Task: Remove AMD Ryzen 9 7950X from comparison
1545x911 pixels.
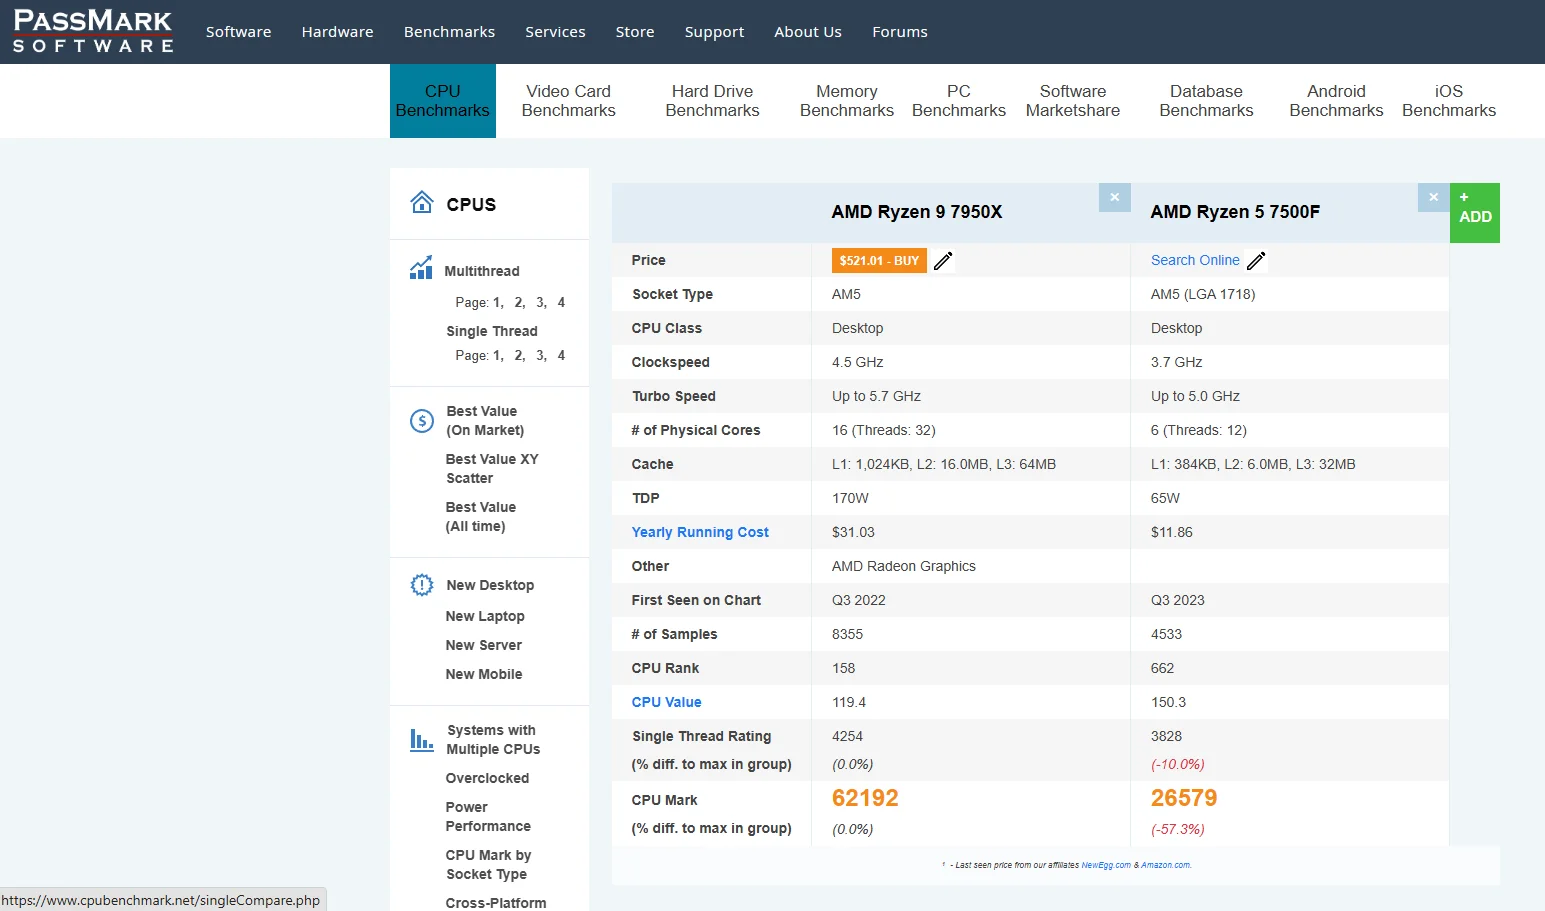Action: pos(1114,197)
